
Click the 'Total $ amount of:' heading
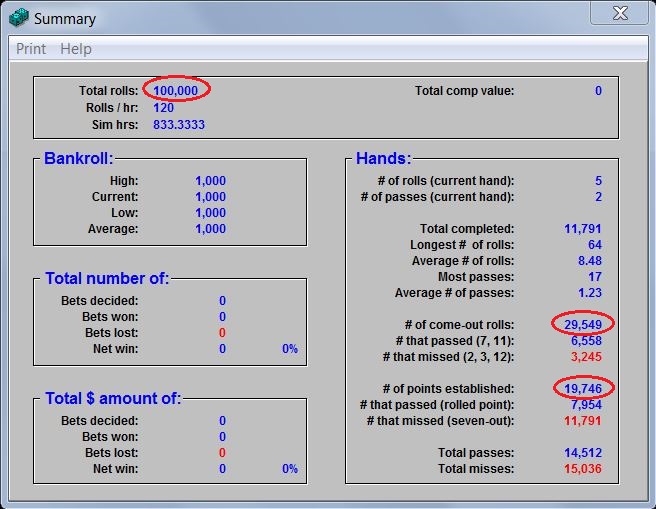click(113, 398)
